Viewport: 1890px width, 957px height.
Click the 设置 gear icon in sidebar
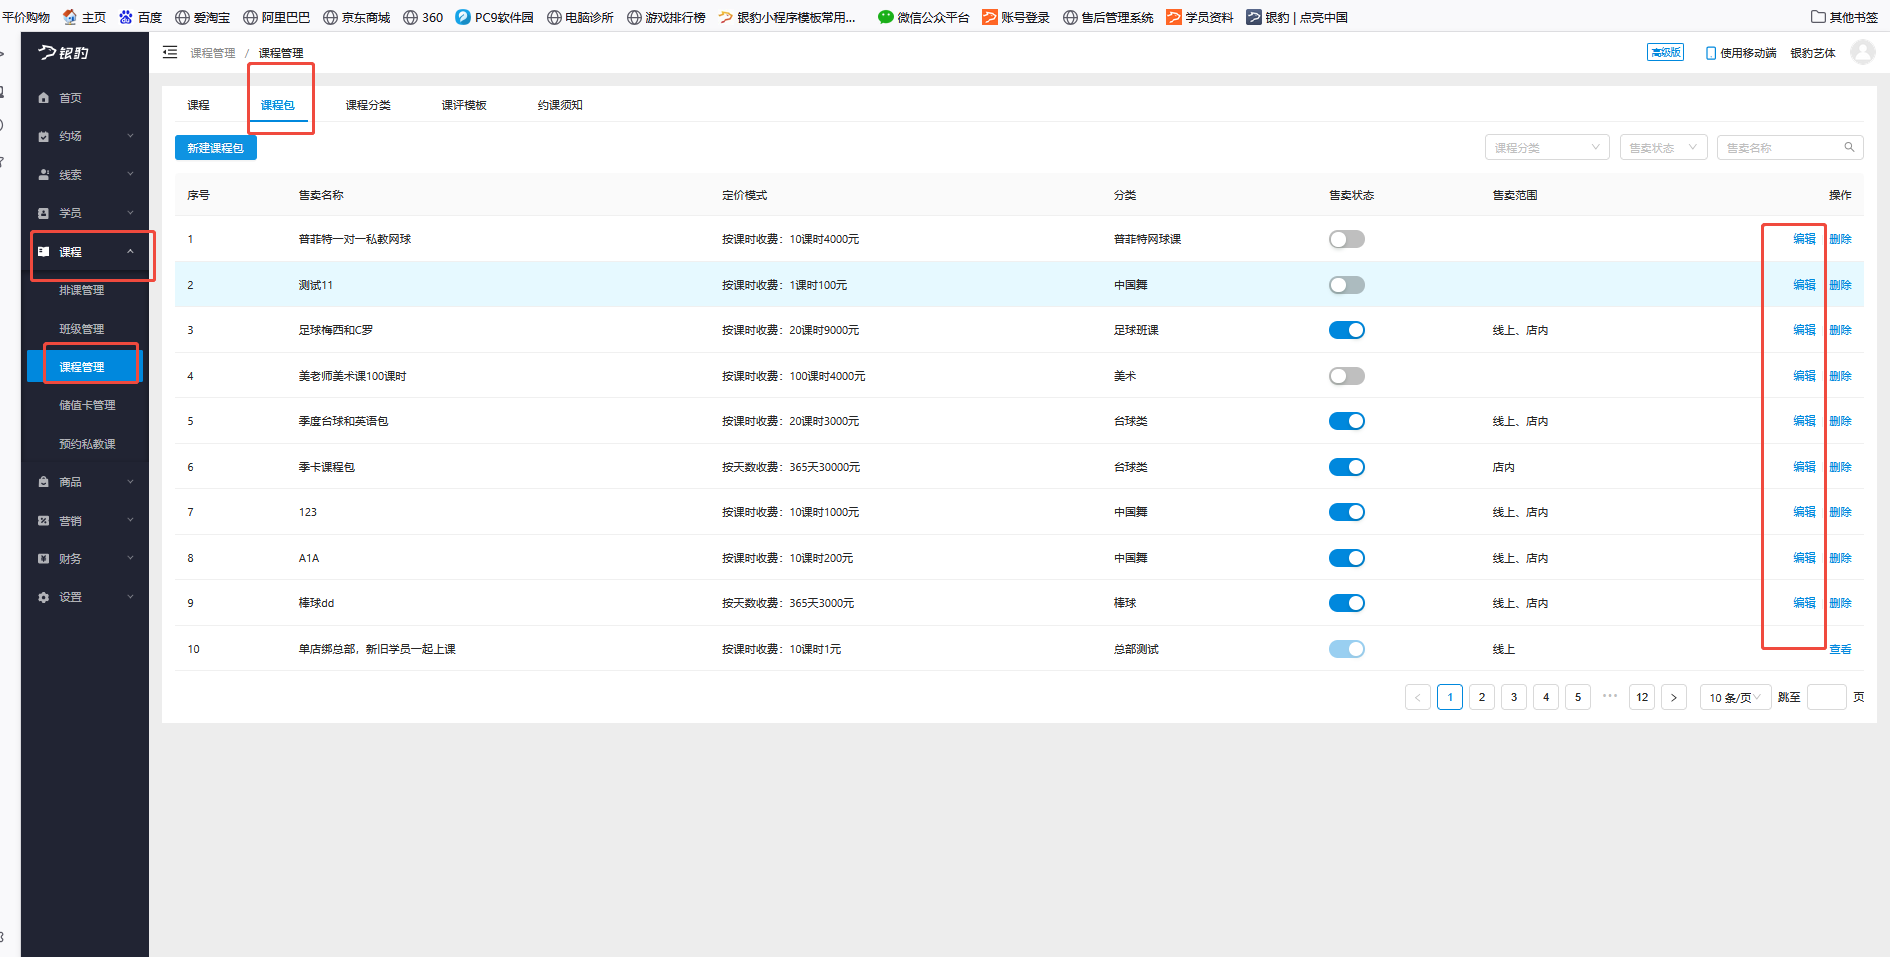click(x=43, y=597)
